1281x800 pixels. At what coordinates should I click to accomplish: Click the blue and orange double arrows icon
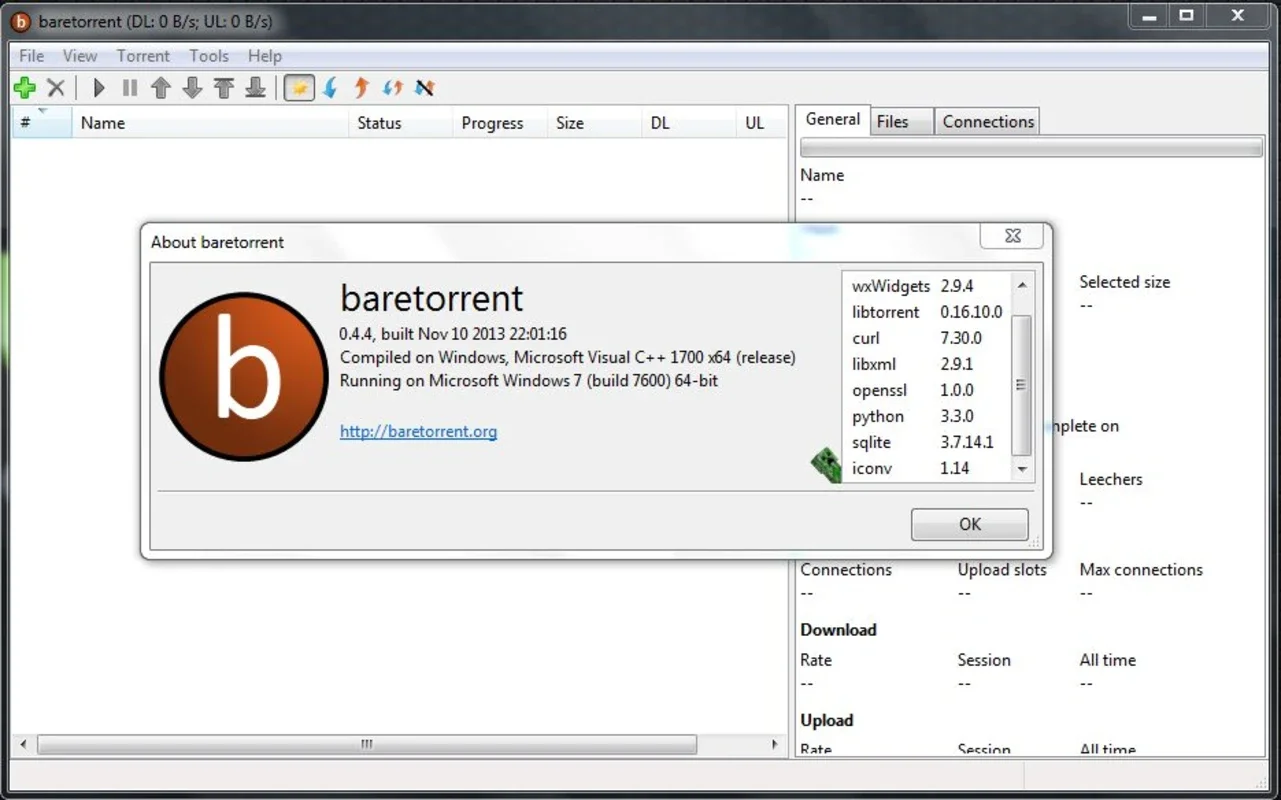(x=393, y=88)
